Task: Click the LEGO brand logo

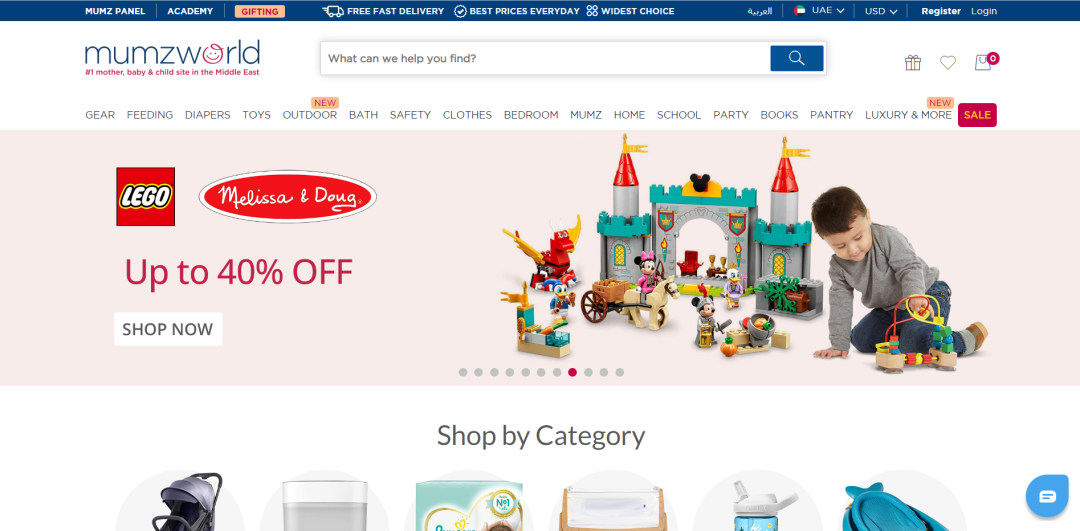Action: click(145, 196)
